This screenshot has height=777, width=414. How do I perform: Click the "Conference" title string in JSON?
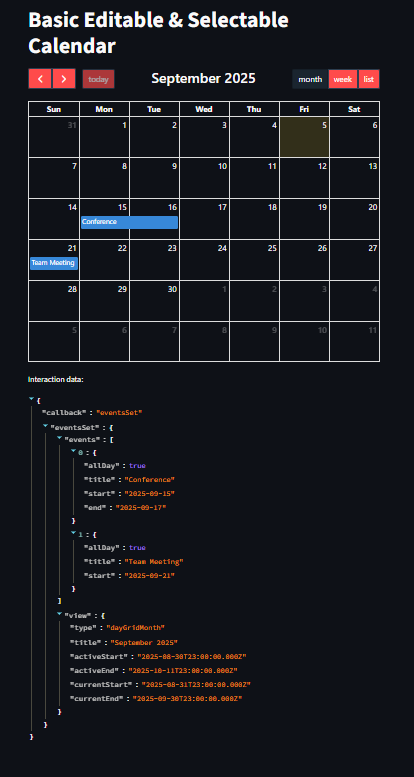(x=149, y=480)
